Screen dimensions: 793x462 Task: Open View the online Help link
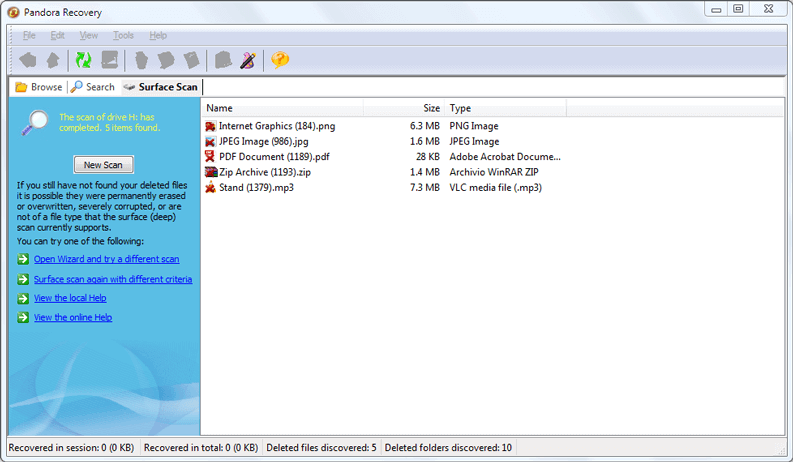pos(73,317)
